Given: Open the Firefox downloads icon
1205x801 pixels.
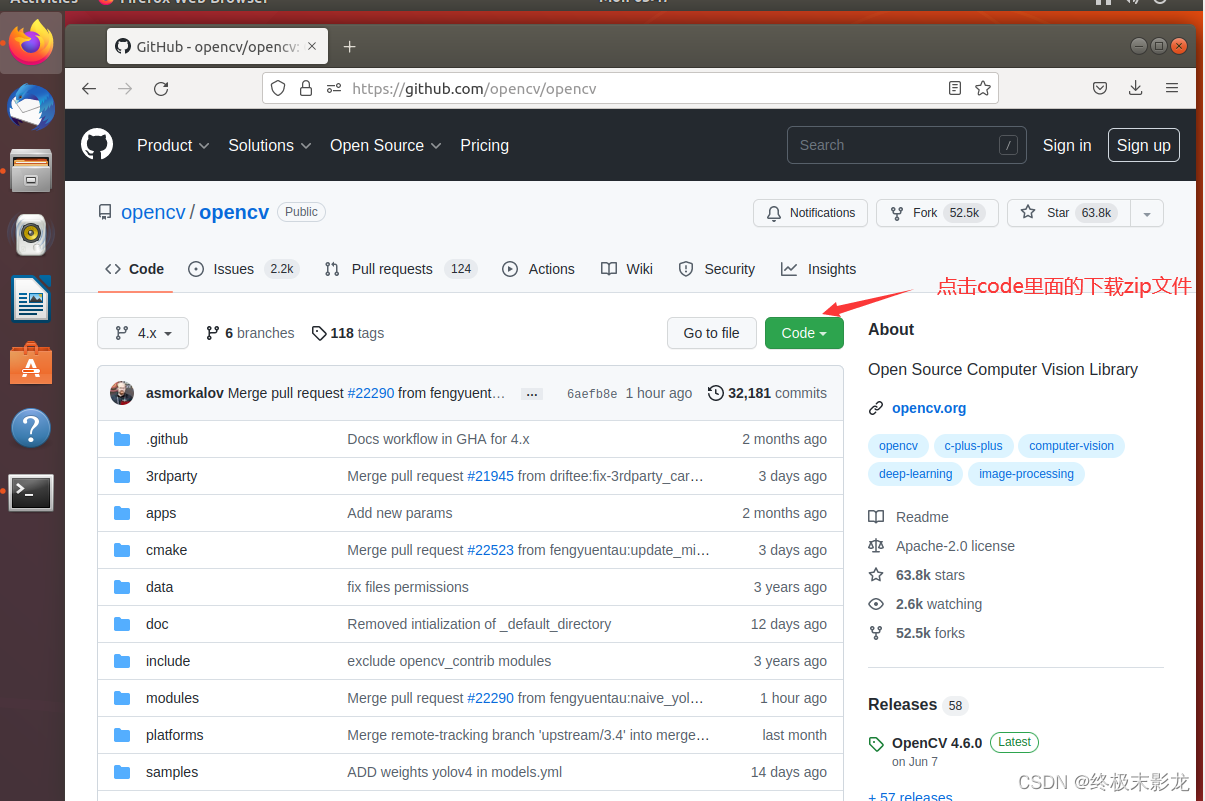Looking at the screenshot, I should tap(1135, 88).
